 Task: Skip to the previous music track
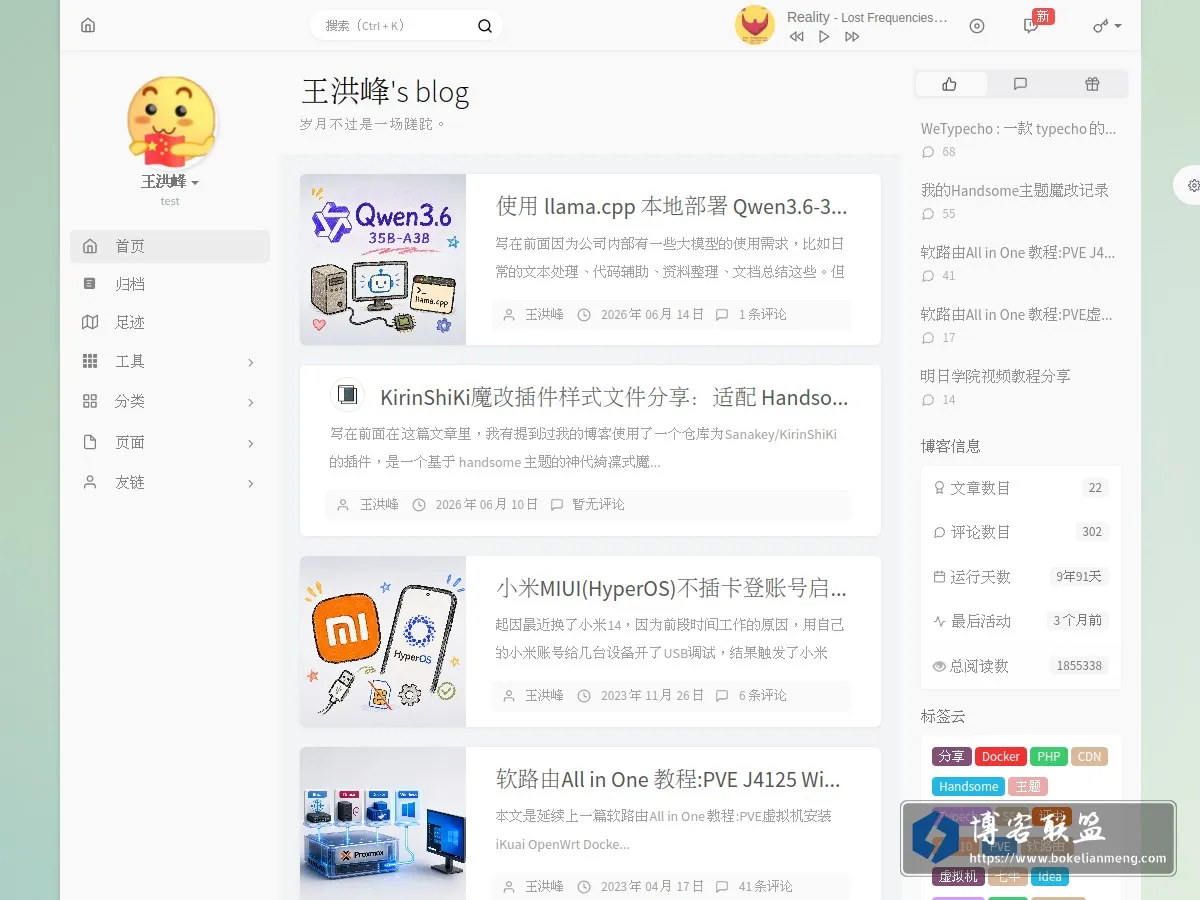(796, 37)
